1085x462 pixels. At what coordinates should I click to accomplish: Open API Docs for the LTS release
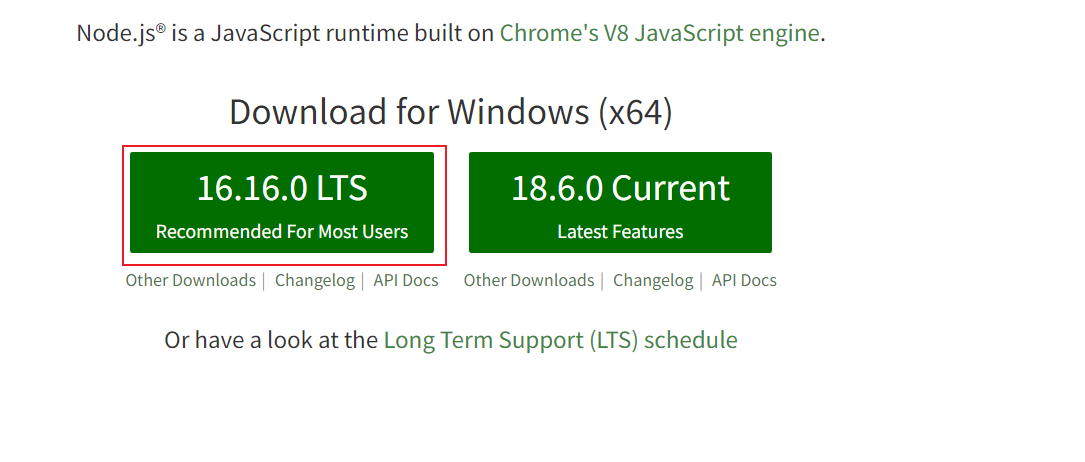tap(406, 281)
